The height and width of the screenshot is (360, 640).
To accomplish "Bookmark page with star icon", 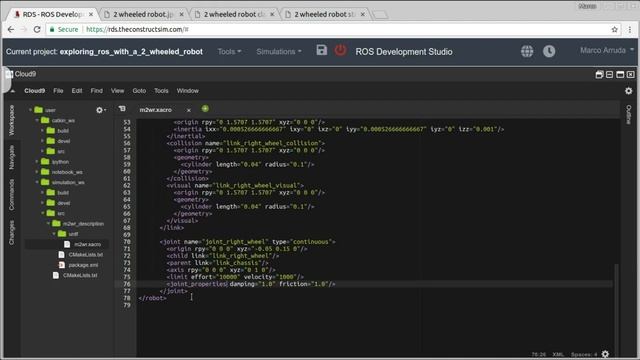I will pos(614,29).
